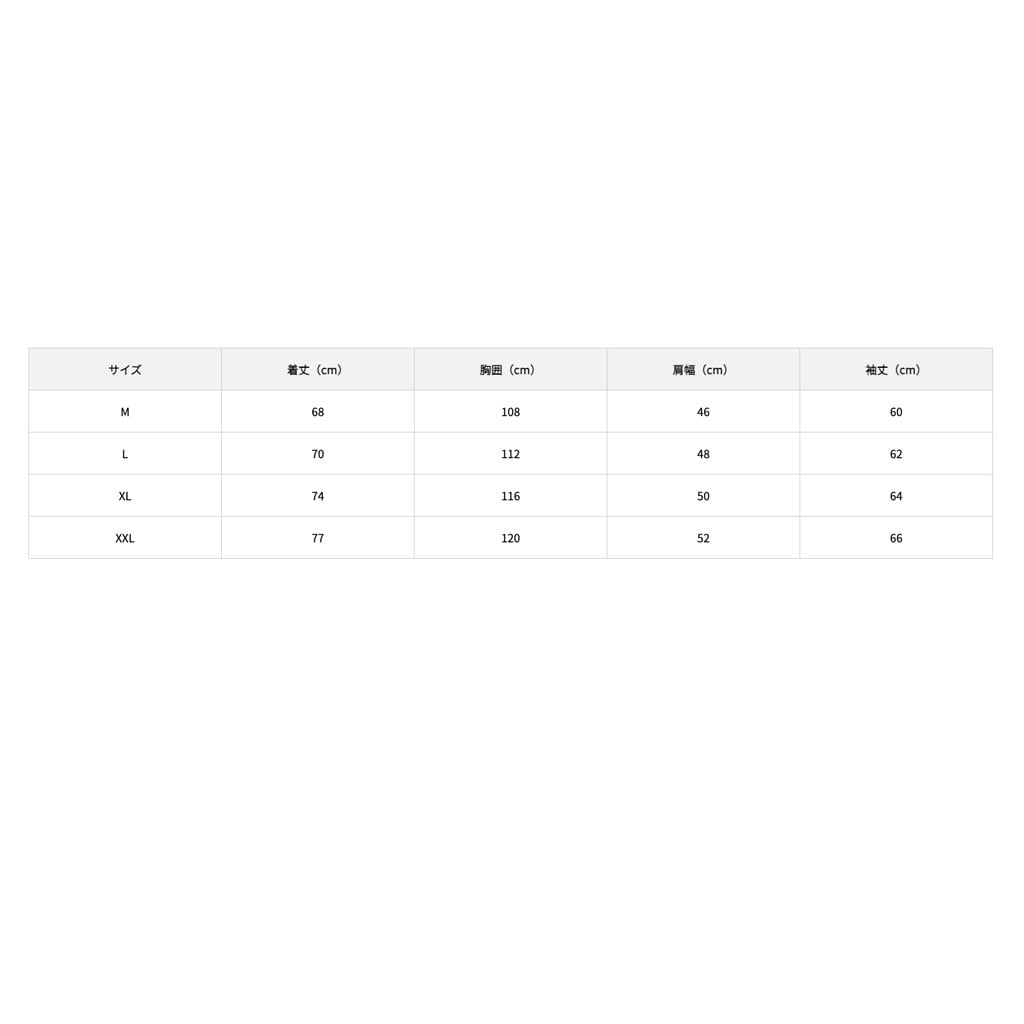Image resolution: width=1024 pixels, height=1024 pixels.
Task: Select the L size row label
Action: 125,454
